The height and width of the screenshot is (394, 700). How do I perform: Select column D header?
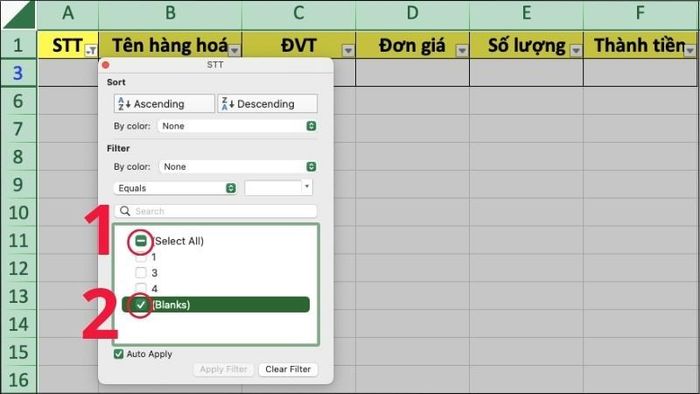coord(412,14)
